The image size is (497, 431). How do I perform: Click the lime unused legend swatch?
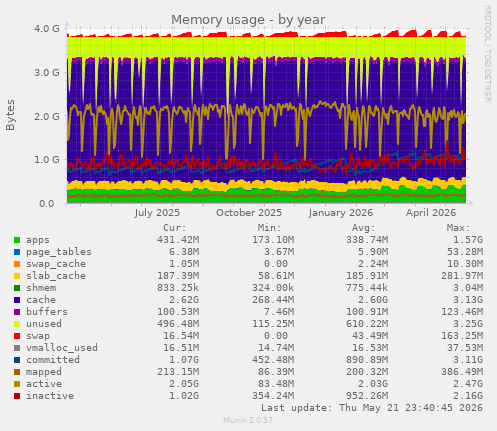pos(17,324)
